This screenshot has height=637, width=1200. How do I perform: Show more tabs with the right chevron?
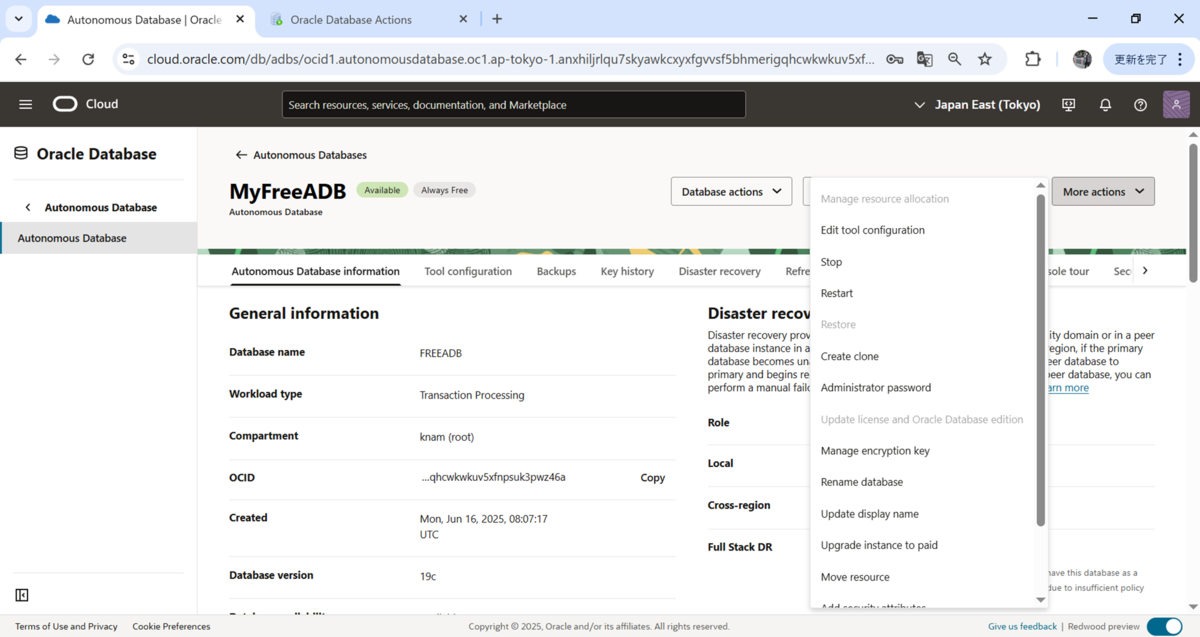(x=1145, y=271)
